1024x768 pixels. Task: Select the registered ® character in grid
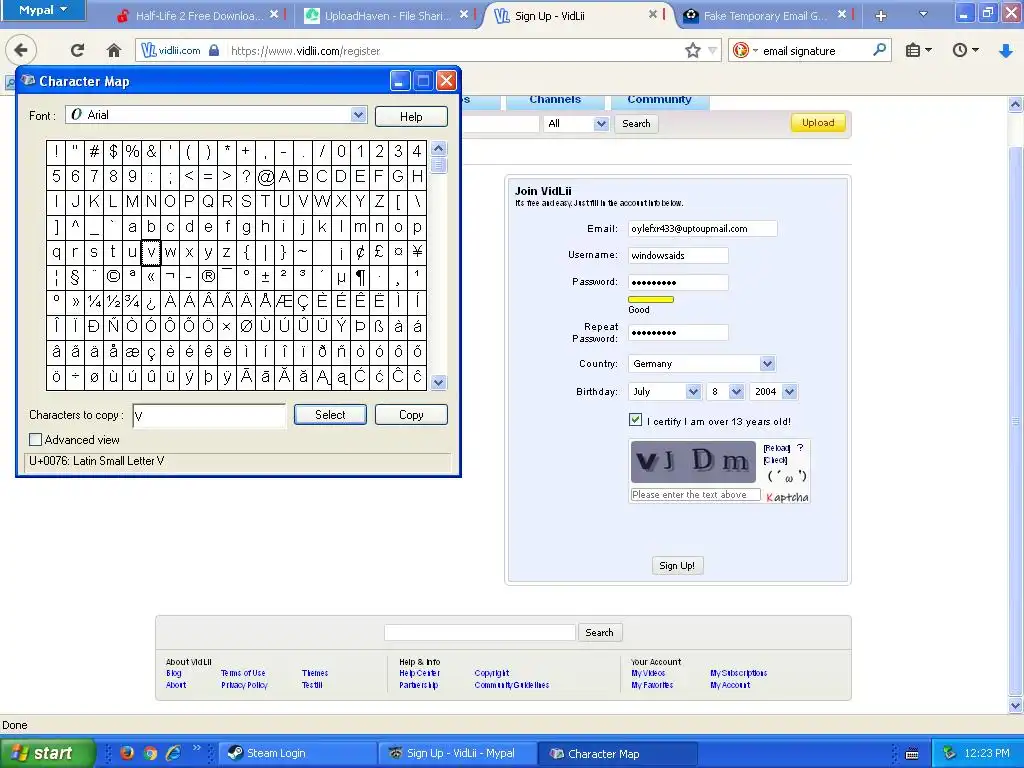(208, 276)
